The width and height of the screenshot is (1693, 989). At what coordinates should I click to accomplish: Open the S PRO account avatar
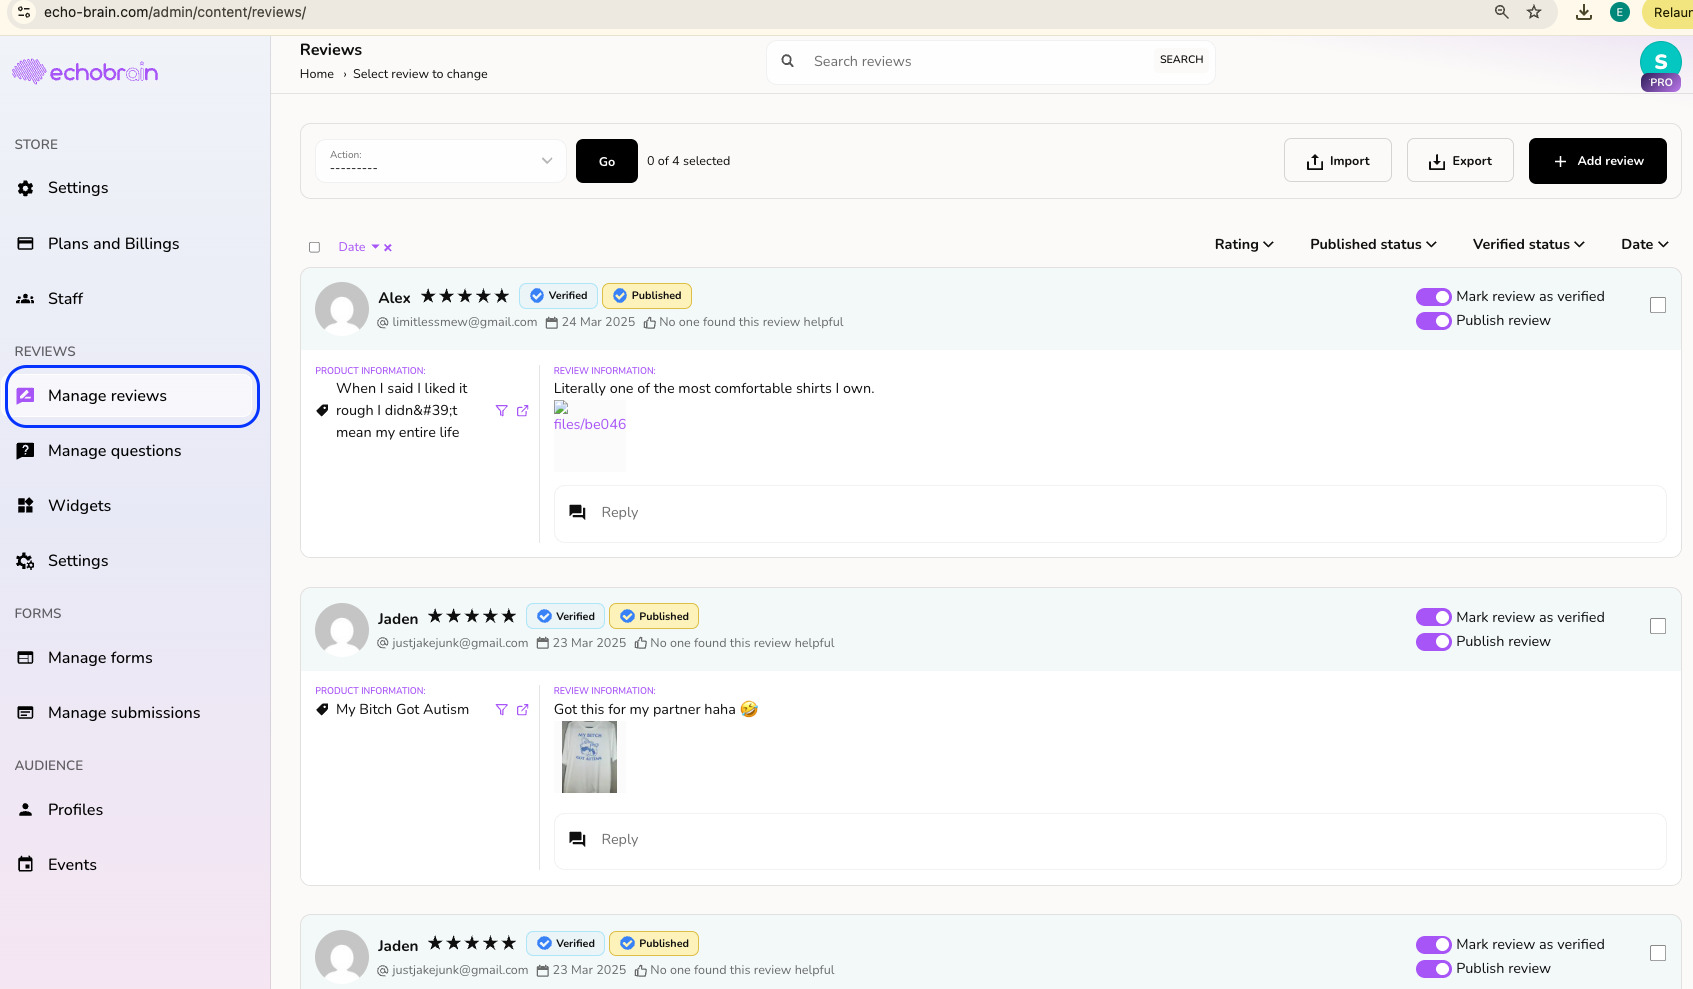pos(1661,65)
